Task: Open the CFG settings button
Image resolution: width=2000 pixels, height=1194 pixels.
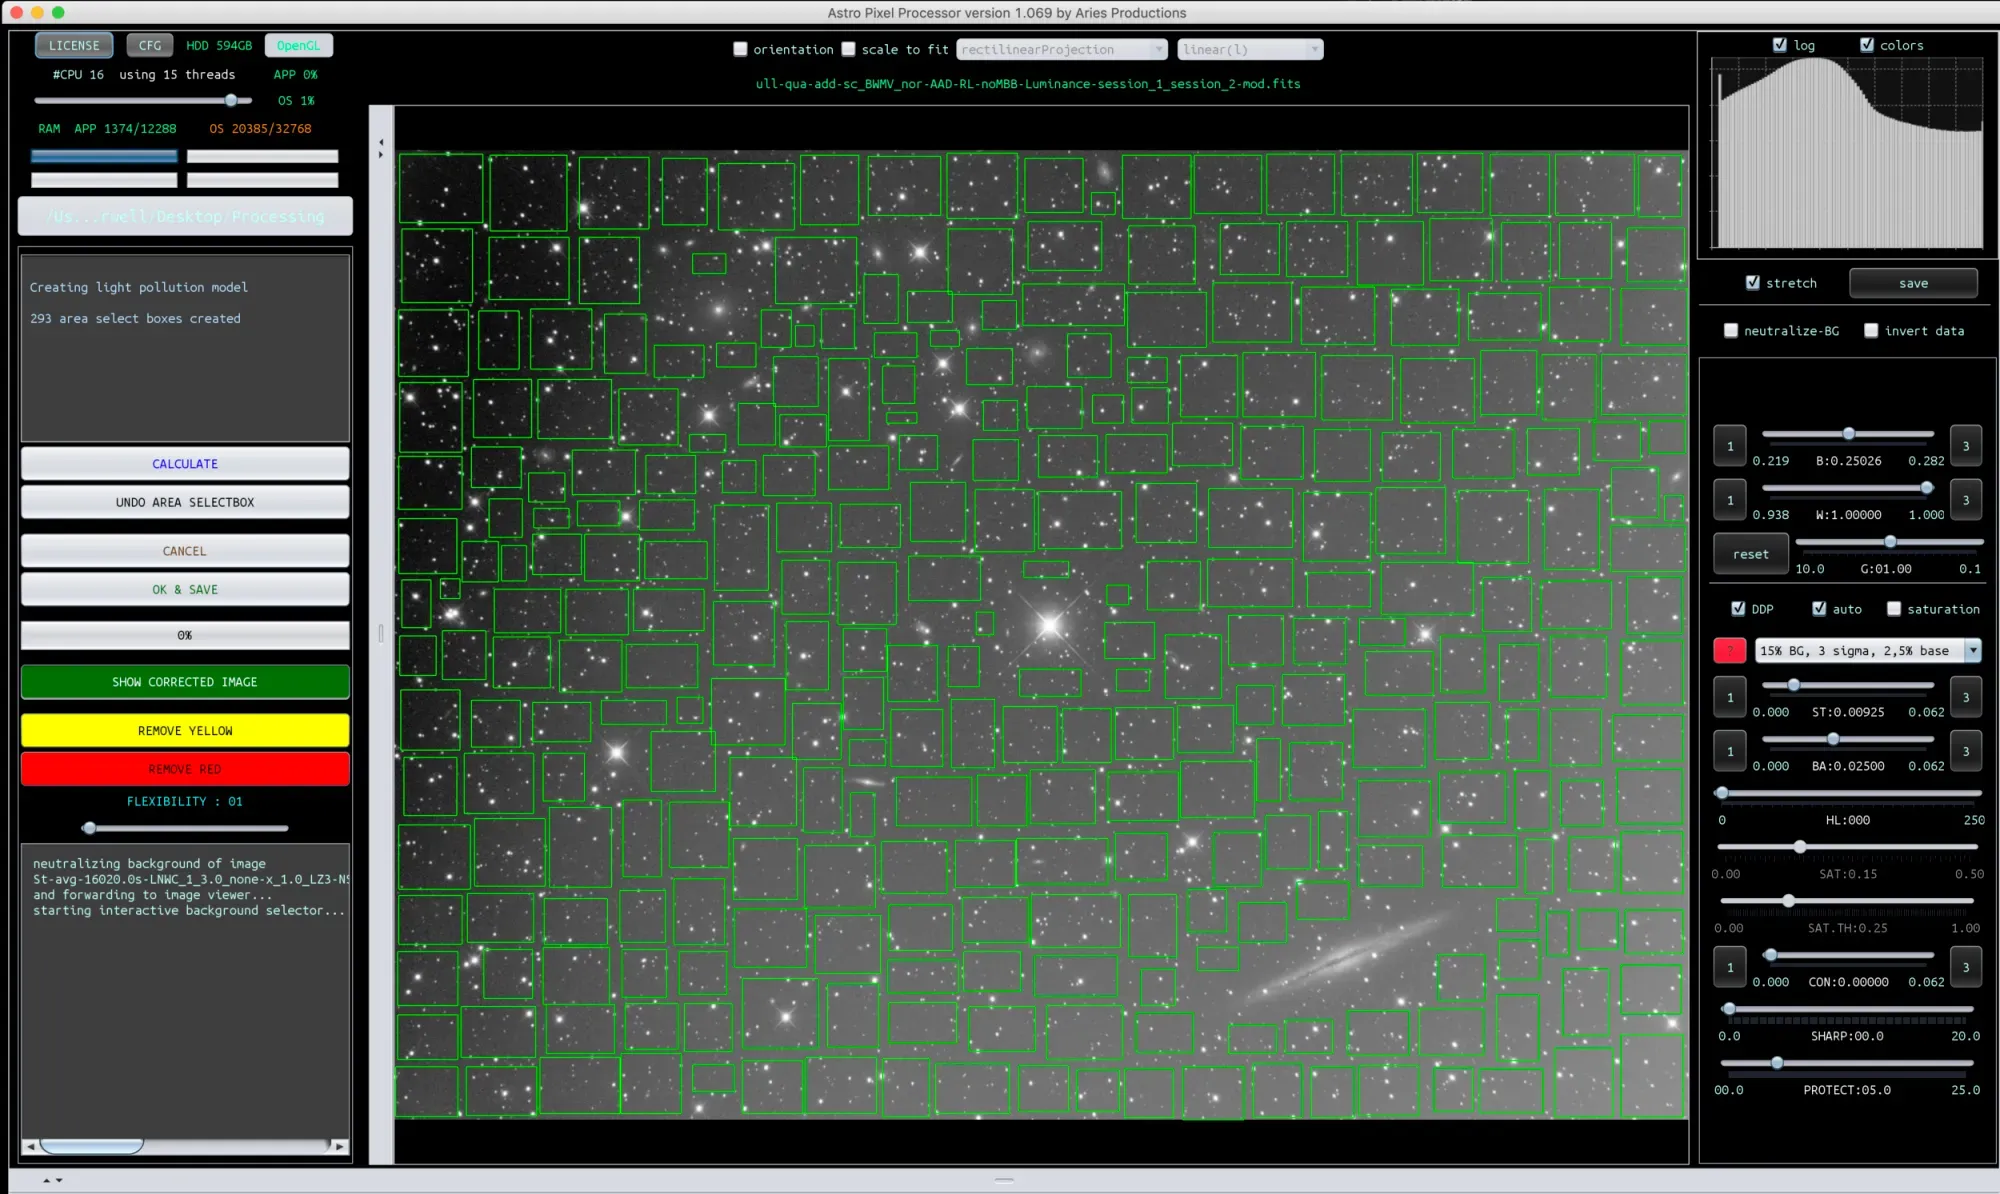Action: [150, 46]
